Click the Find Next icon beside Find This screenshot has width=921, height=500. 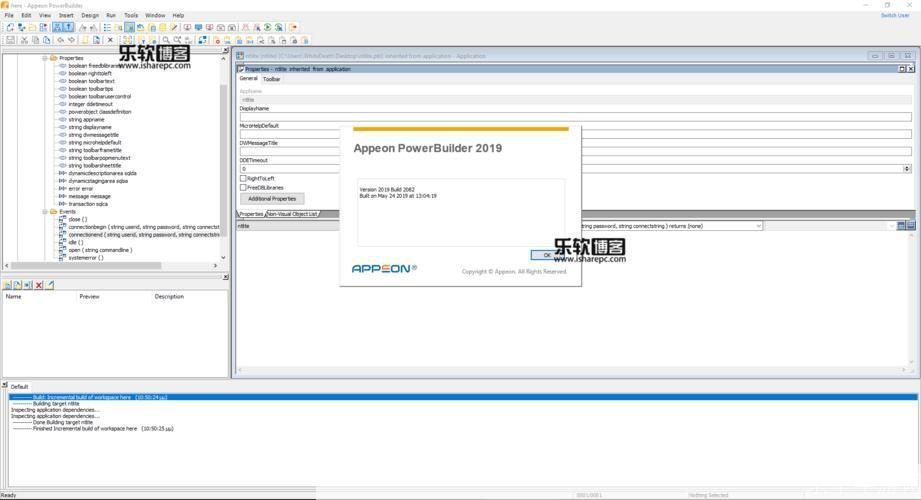[177, 40]
